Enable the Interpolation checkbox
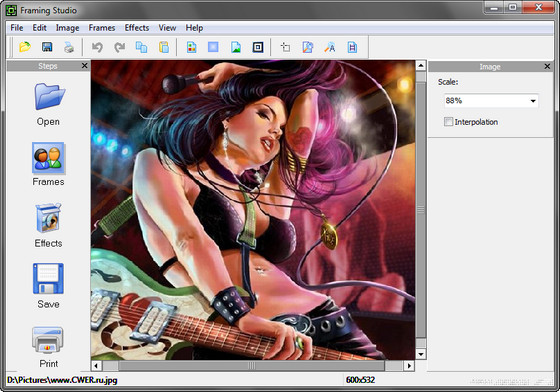Screen dimensions: 560x392 click(x=448, y=122)
